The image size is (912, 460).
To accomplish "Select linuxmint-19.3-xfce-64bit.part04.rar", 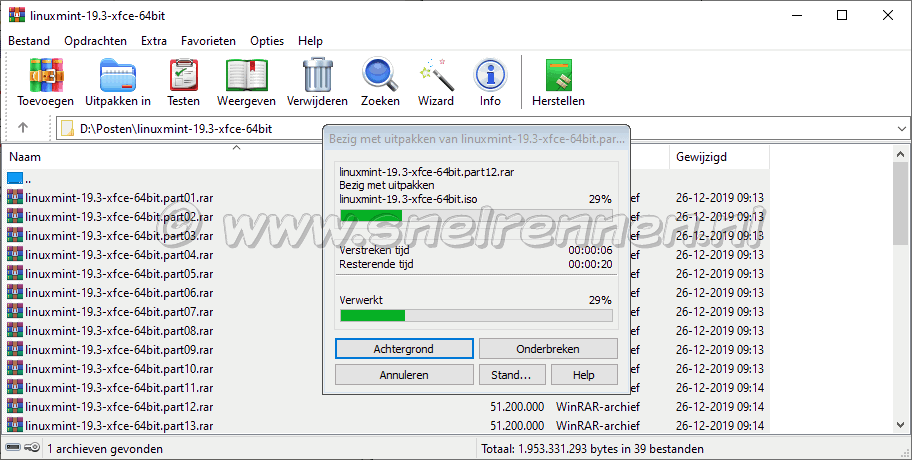I will (x=119, y=255).
